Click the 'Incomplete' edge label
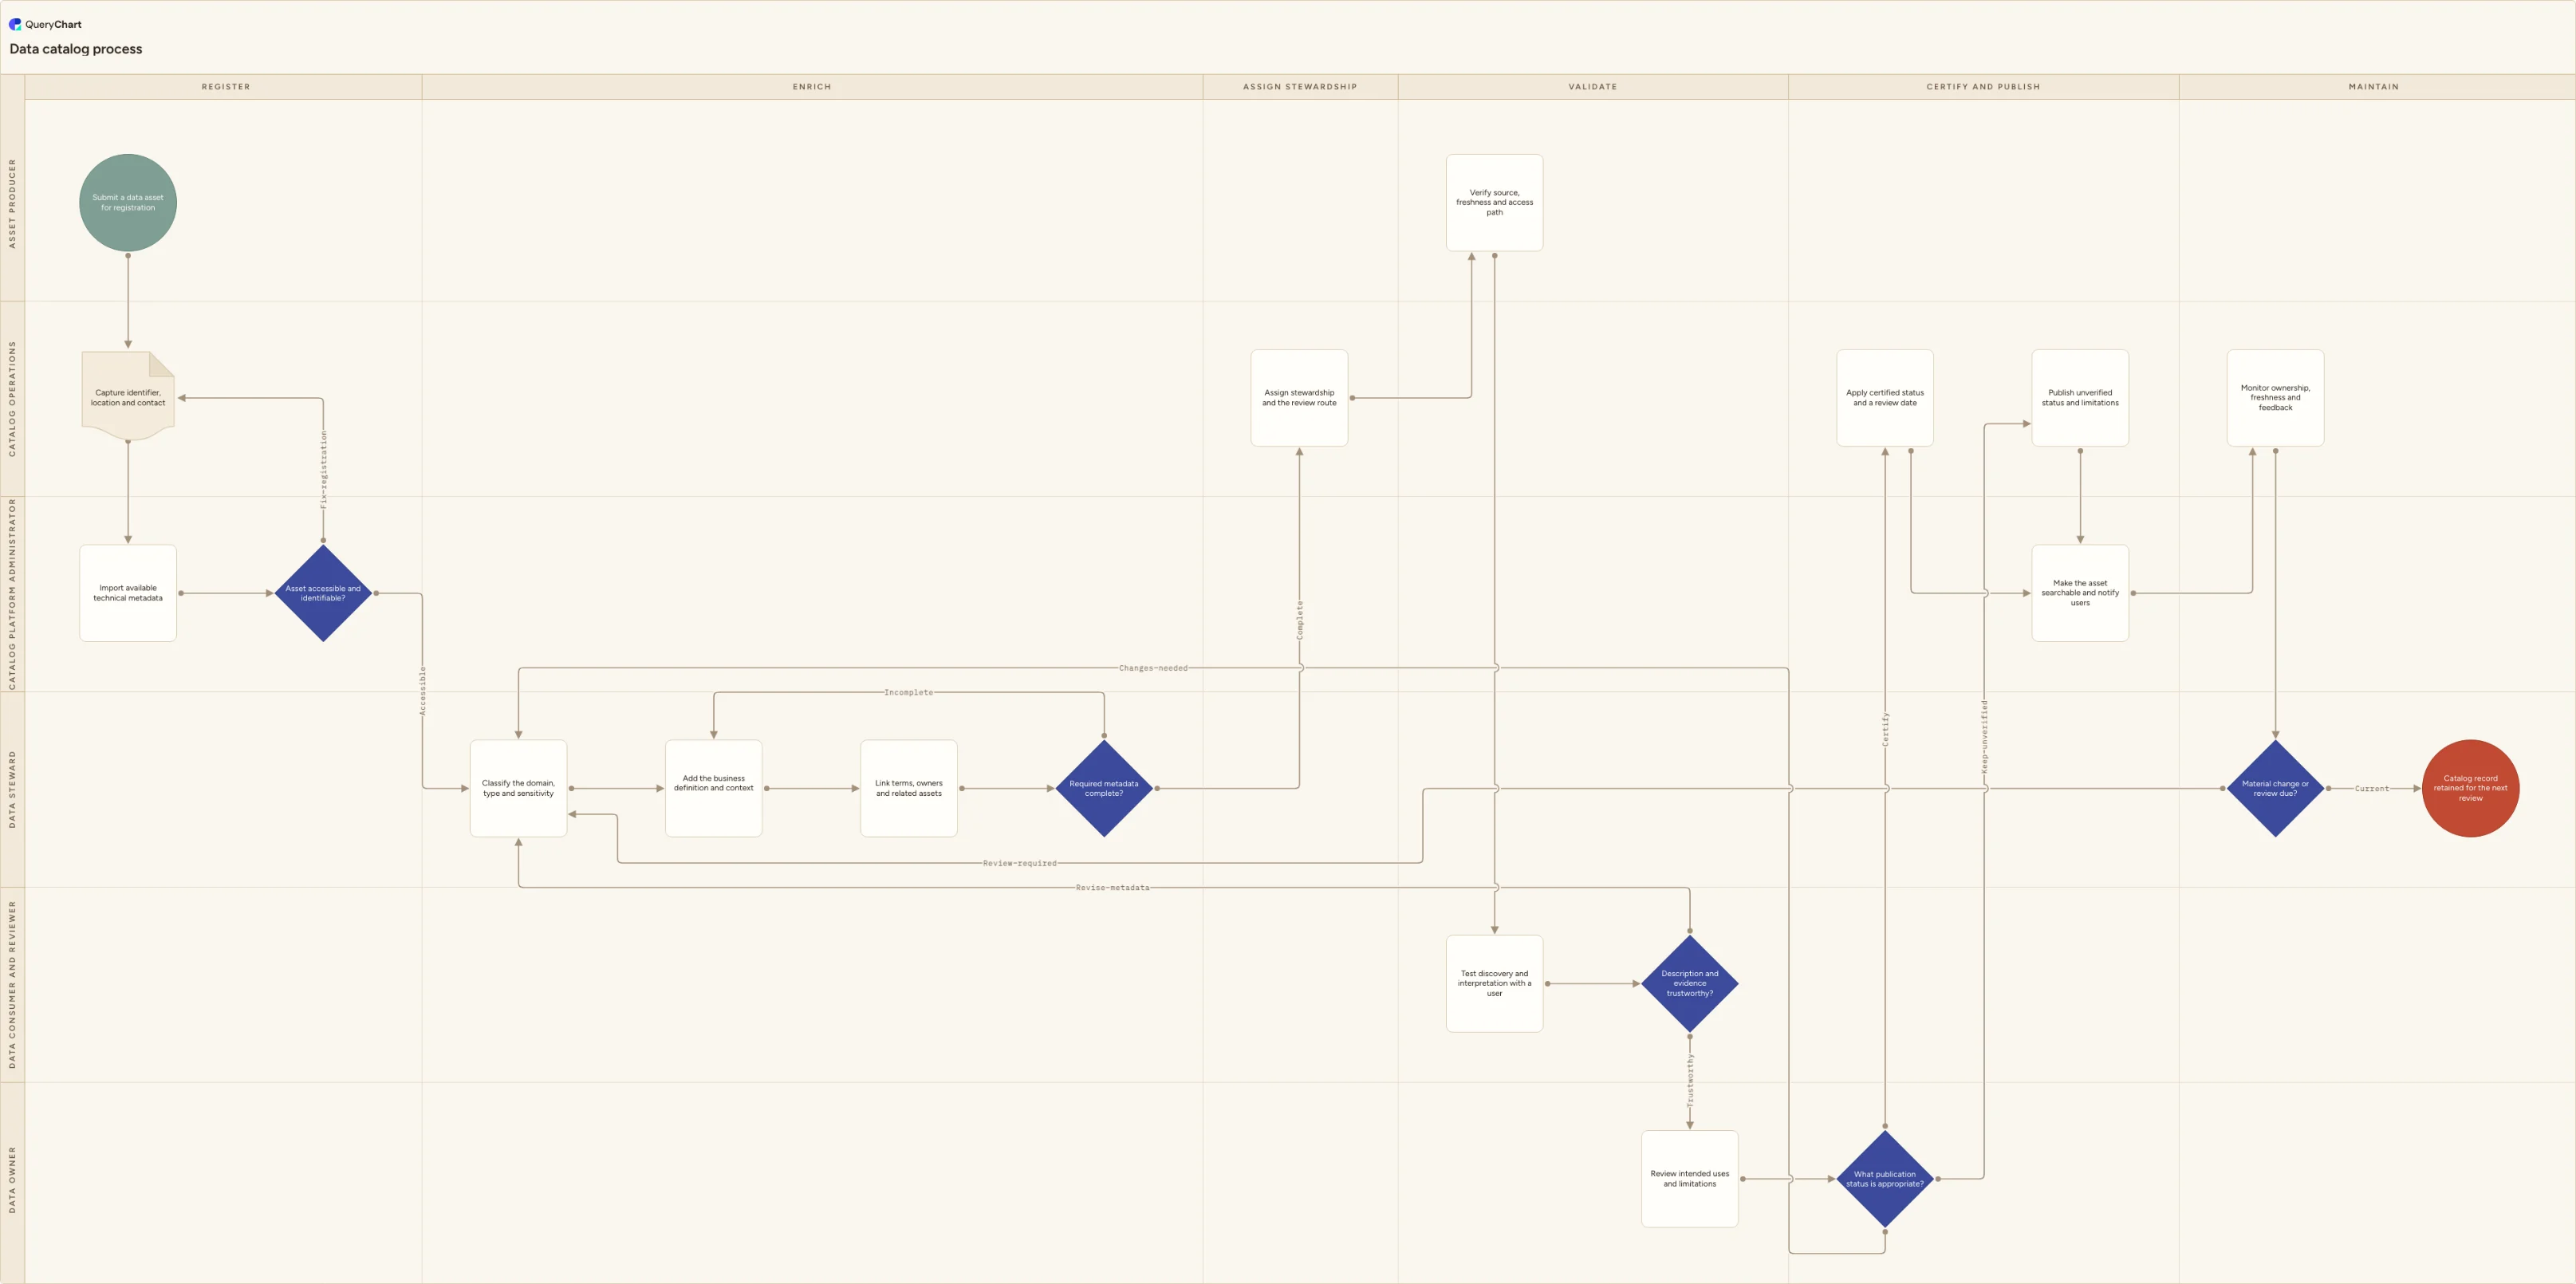Viewport: 2576px width, 1284px height. pyautogui.click(x=908, y=692)
